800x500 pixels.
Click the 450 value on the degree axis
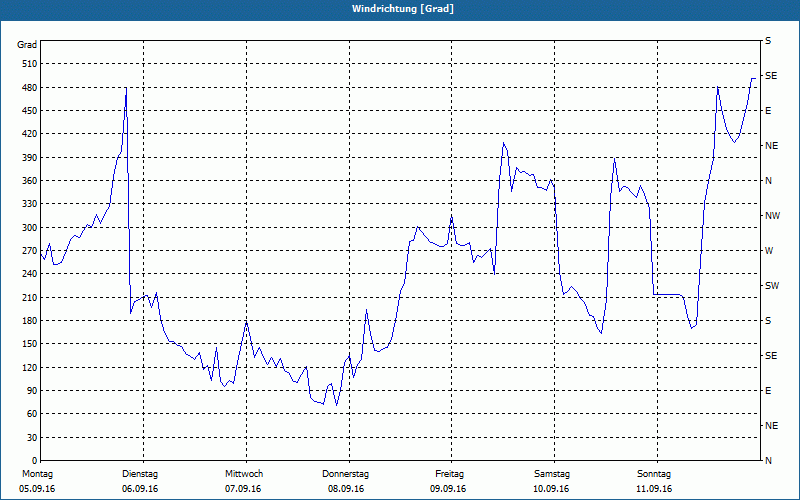30,111
